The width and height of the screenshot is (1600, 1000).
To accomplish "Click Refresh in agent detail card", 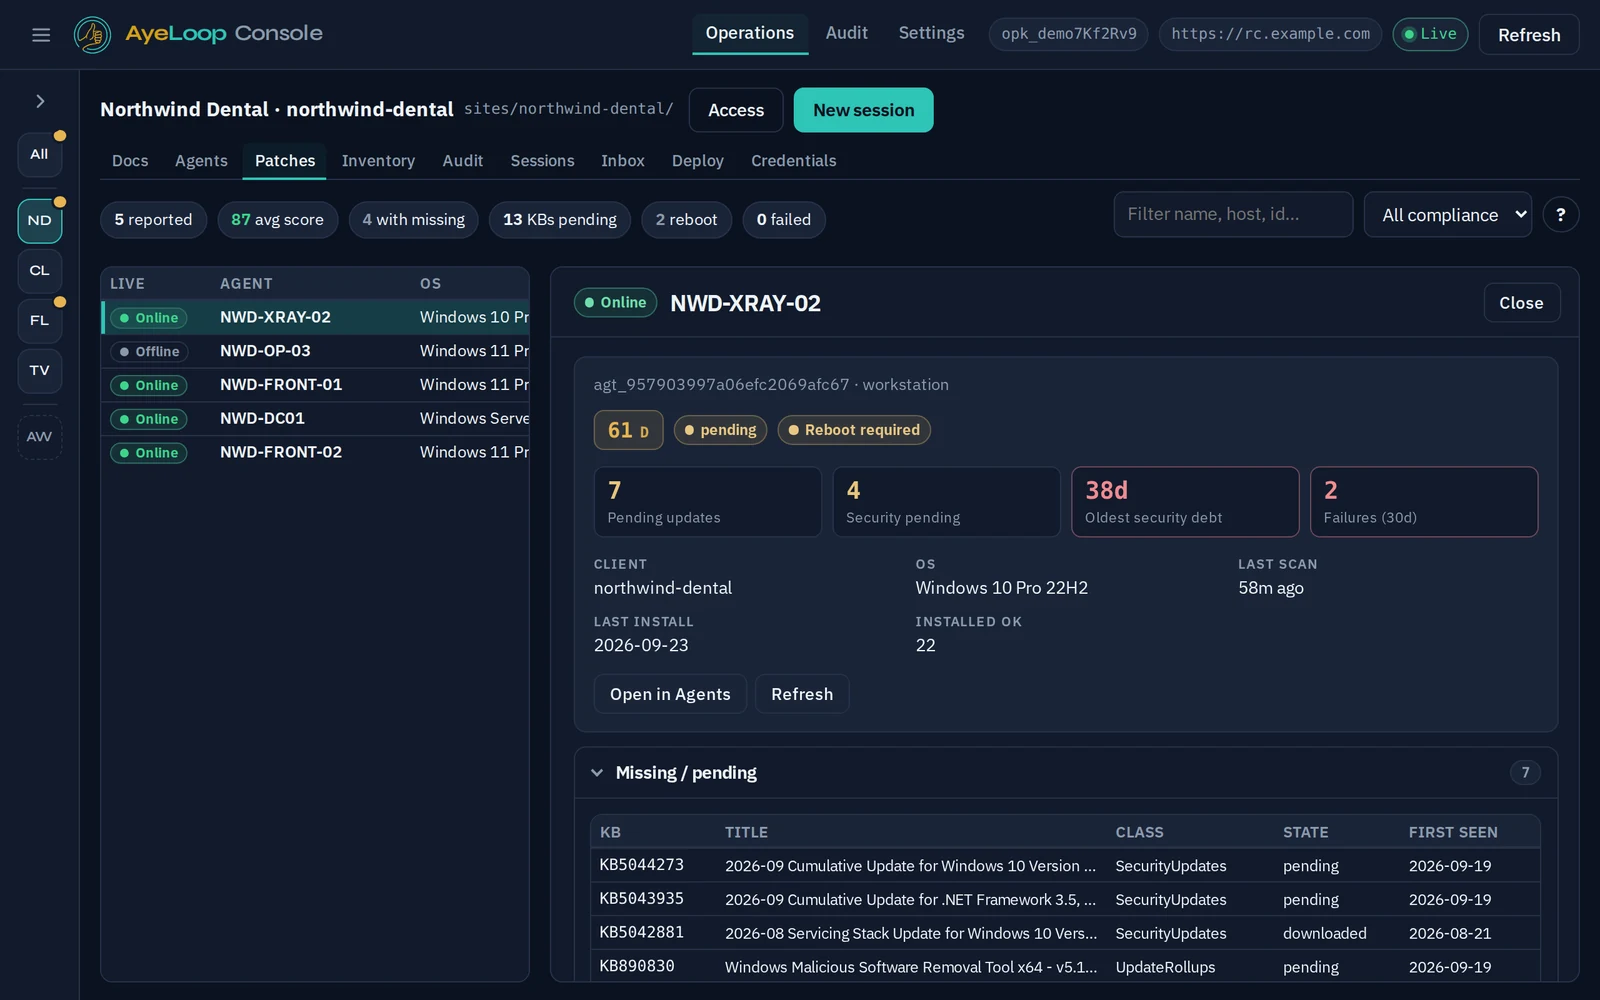I will point(801,694).
